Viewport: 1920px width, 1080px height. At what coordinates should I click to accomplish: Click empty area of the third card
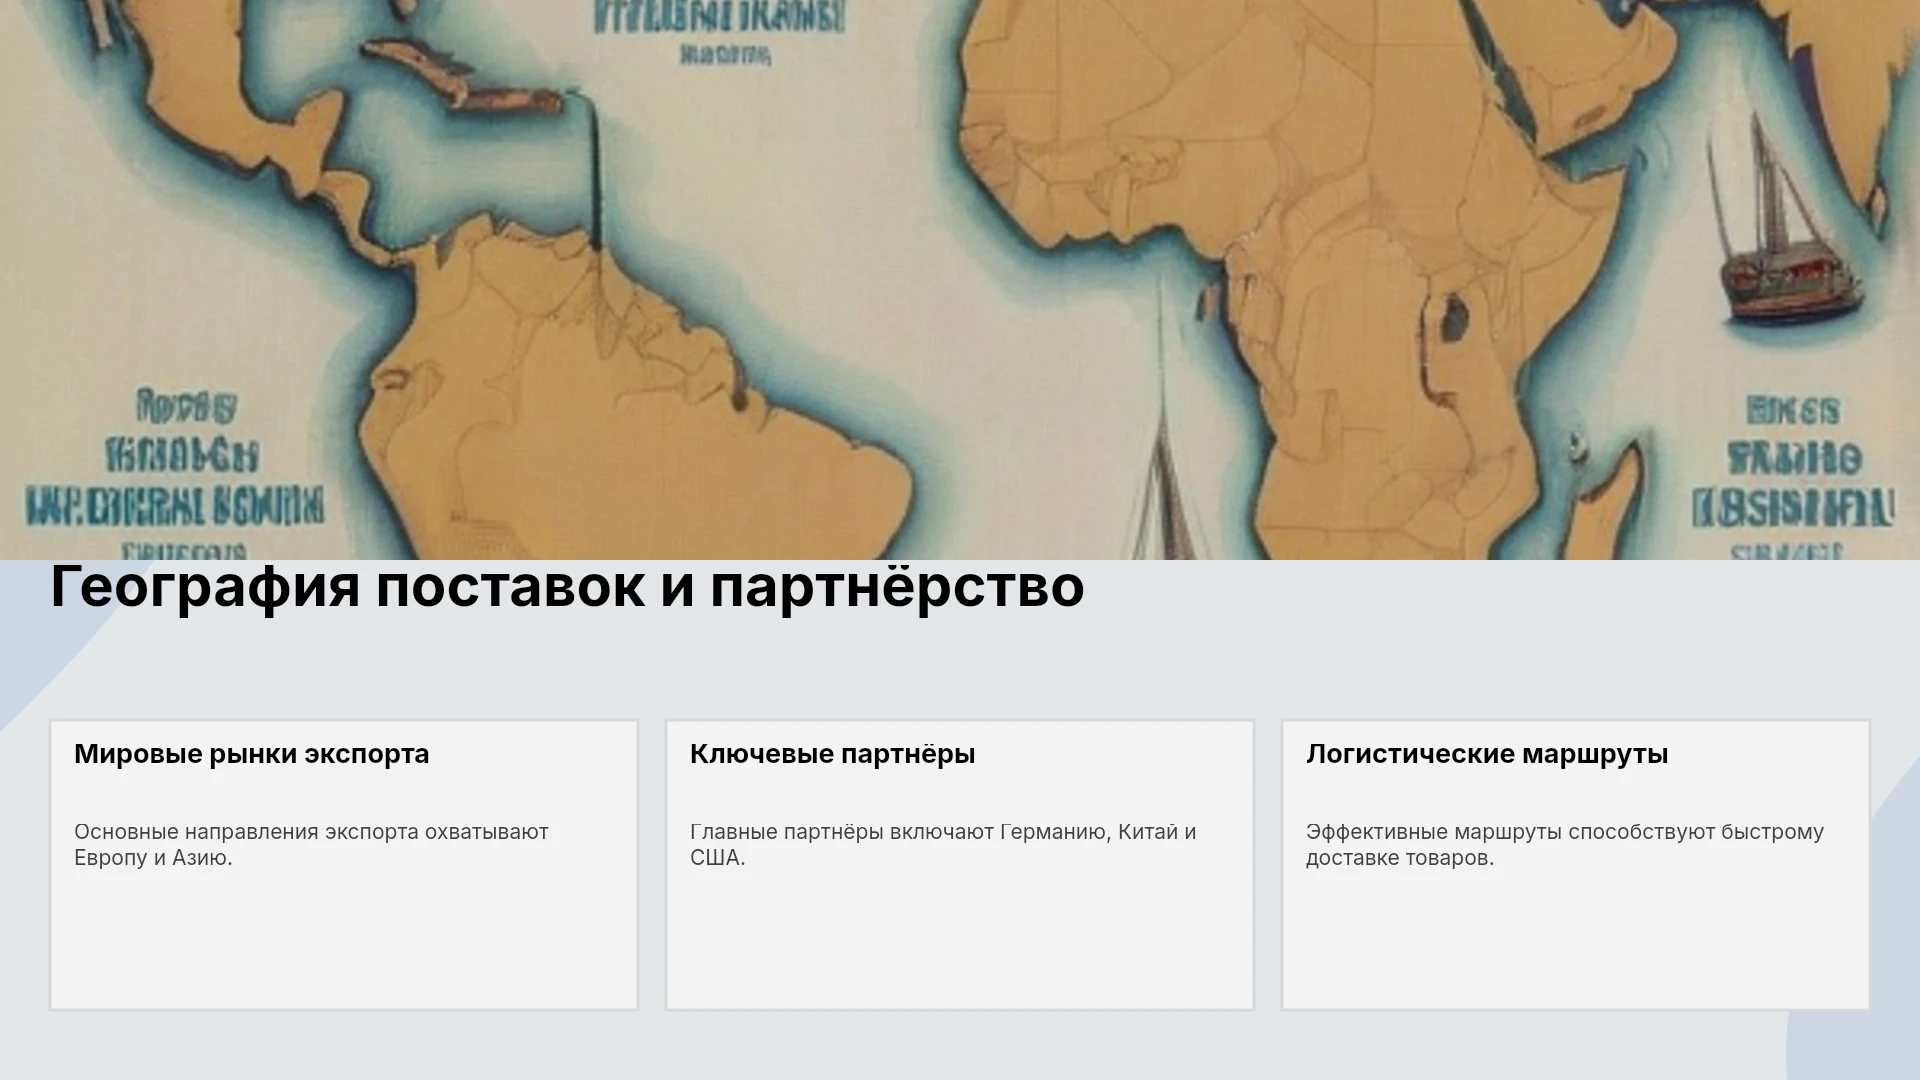[1576, 940]
